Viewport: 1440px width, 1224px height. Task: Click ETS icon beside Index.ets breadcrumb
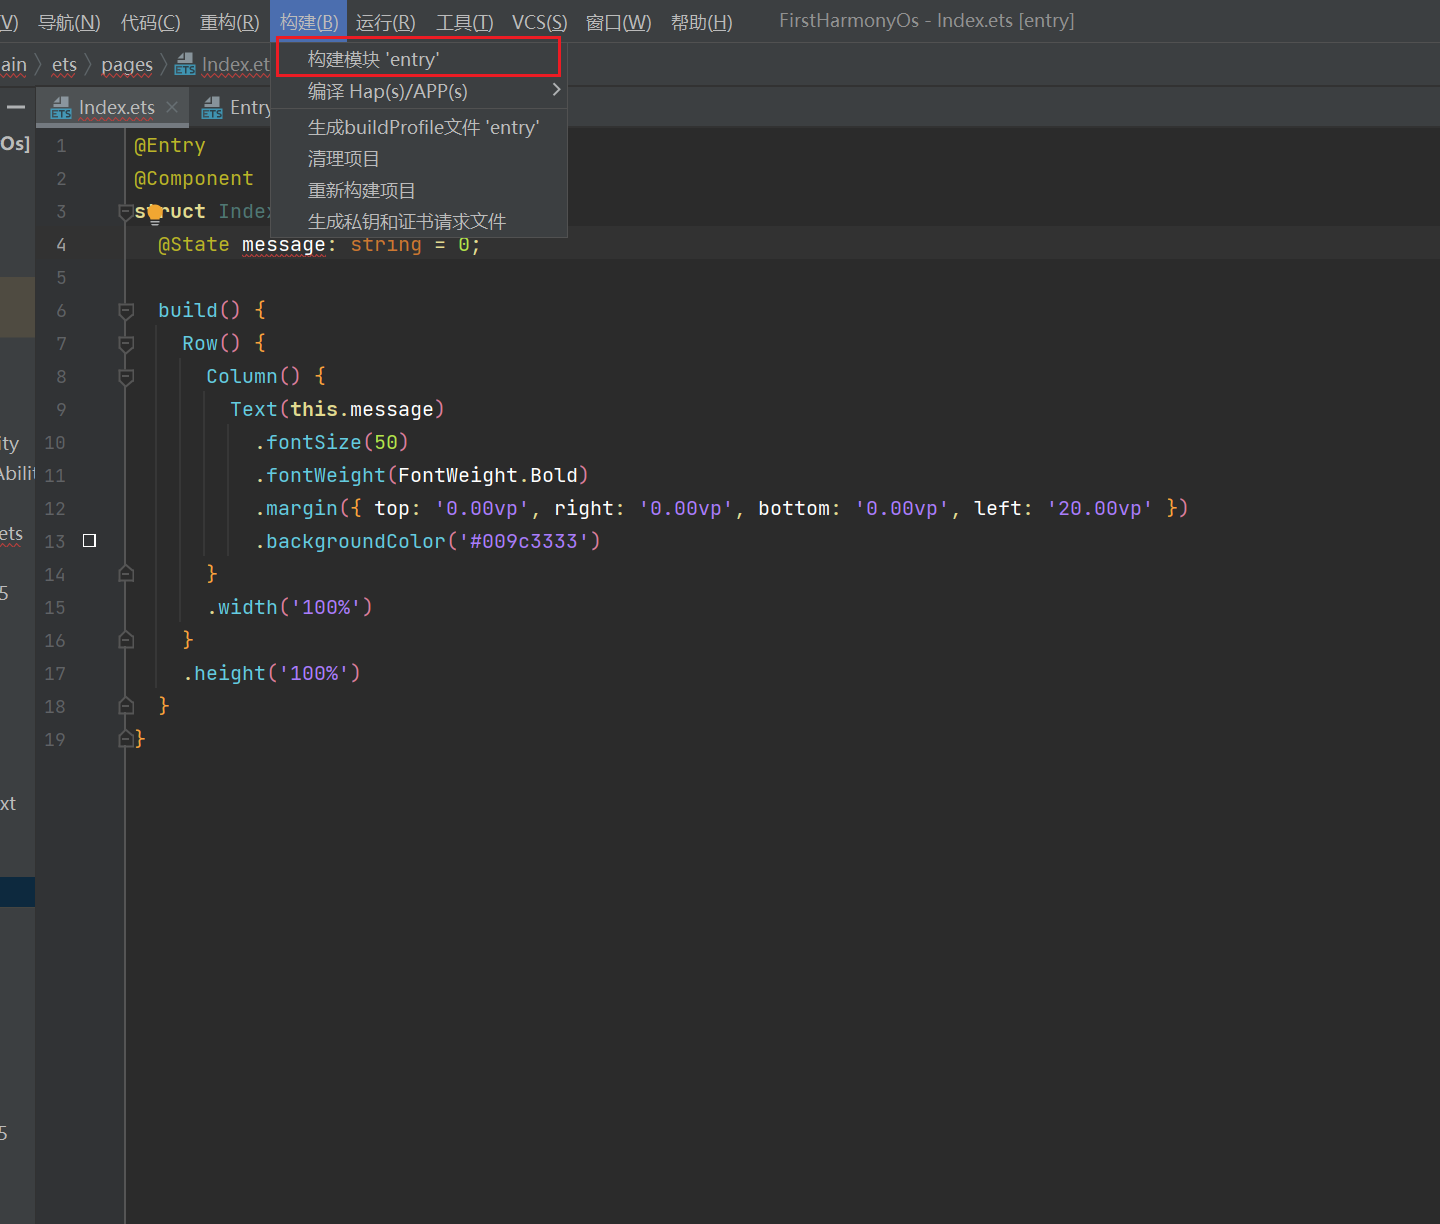(x=185, y=65)
